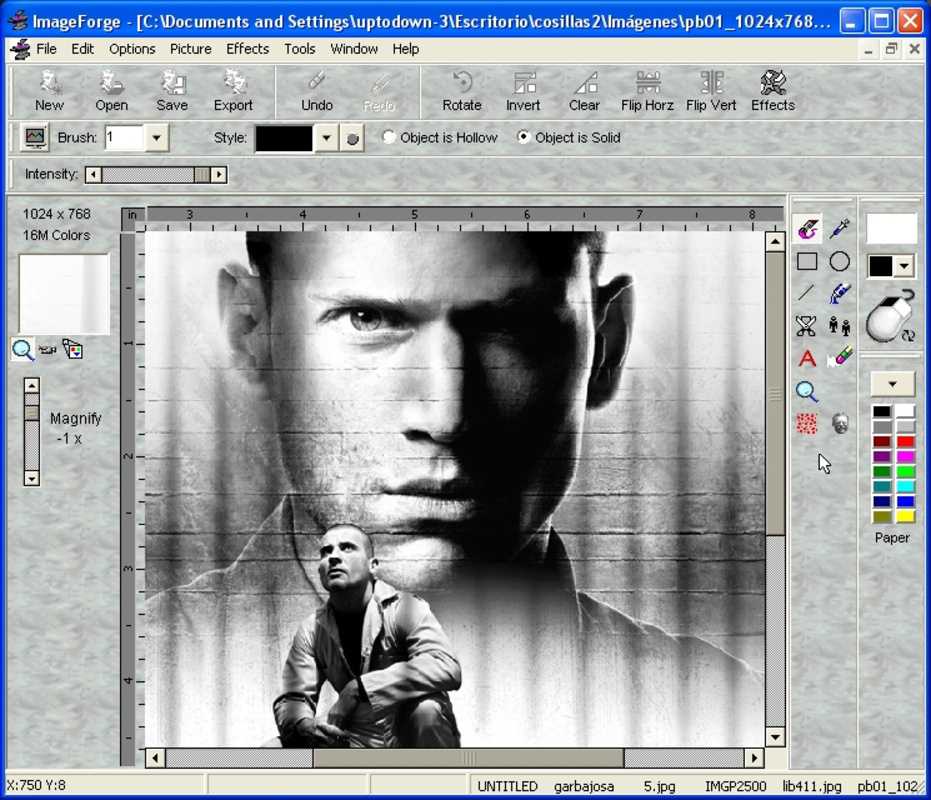Invert the picture colors
The height and width of the screenshot is (800, 931).
(x=523, y=91)
